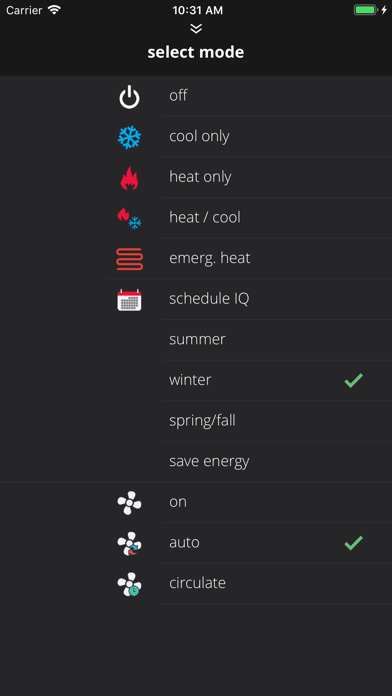Tap the red flame heat icon
Viewport: 392px width, 696px height.
tap(129, 178)
